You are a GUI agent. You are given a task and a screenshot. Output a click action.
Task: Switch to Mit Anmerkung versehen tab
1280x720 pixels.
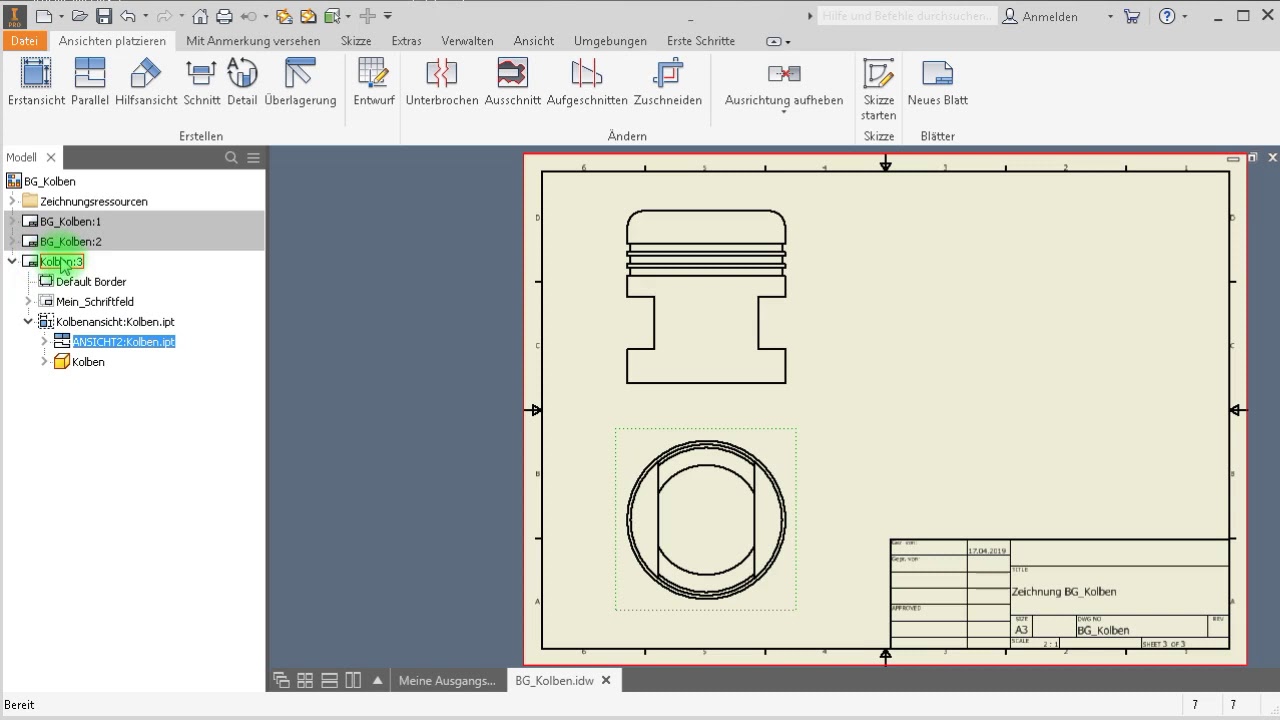click(253, 41)
